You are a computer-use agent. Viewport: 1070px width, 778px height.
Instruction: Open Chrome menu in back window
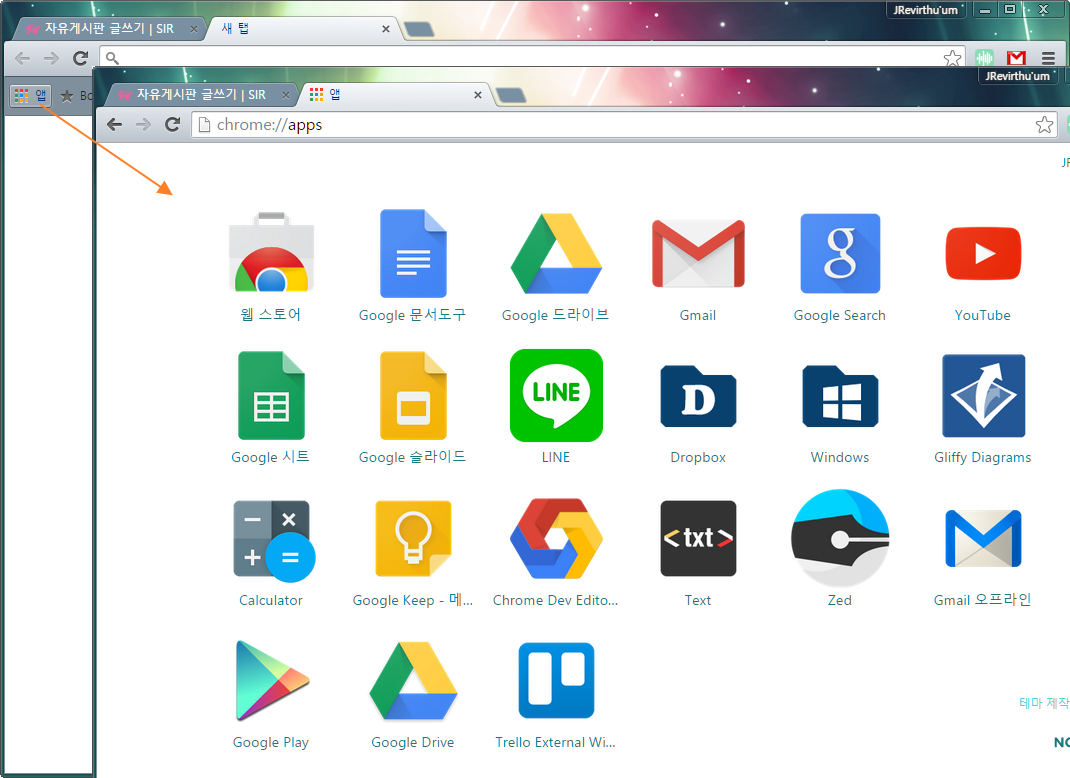point(1048,58)
